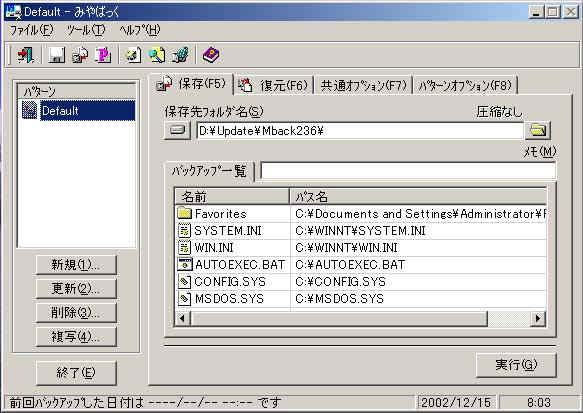
Task: Open the ファイル(F) menu
Action: 32,30
